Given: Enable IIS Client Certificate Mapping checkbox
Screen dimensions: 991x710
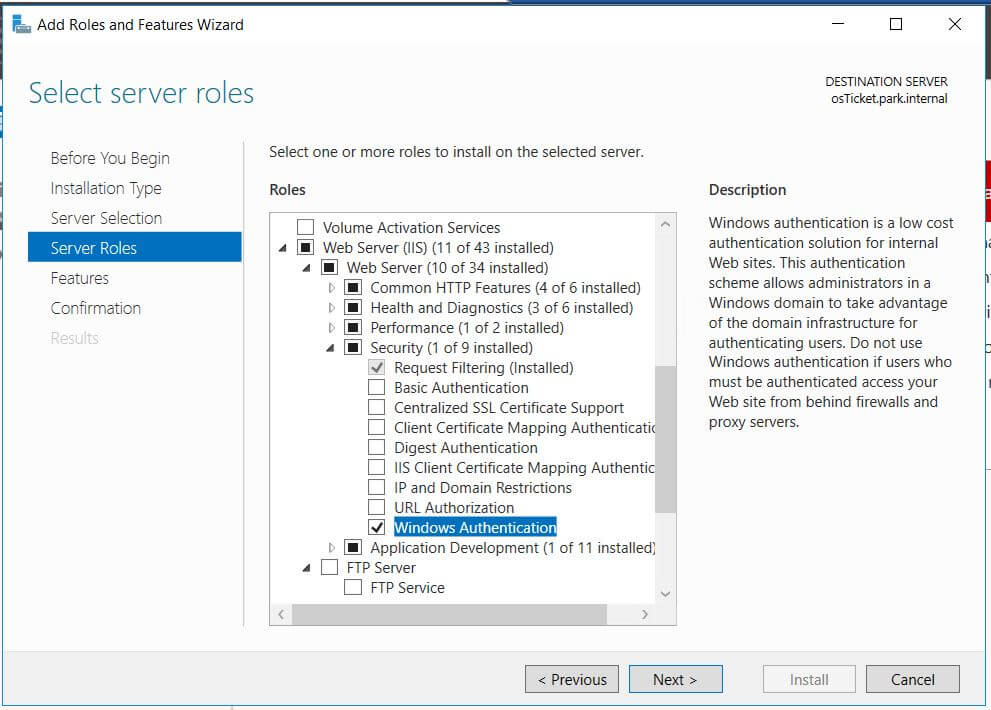Looking at the screenshot, I should pyautogui.click(x=377, y=468).
